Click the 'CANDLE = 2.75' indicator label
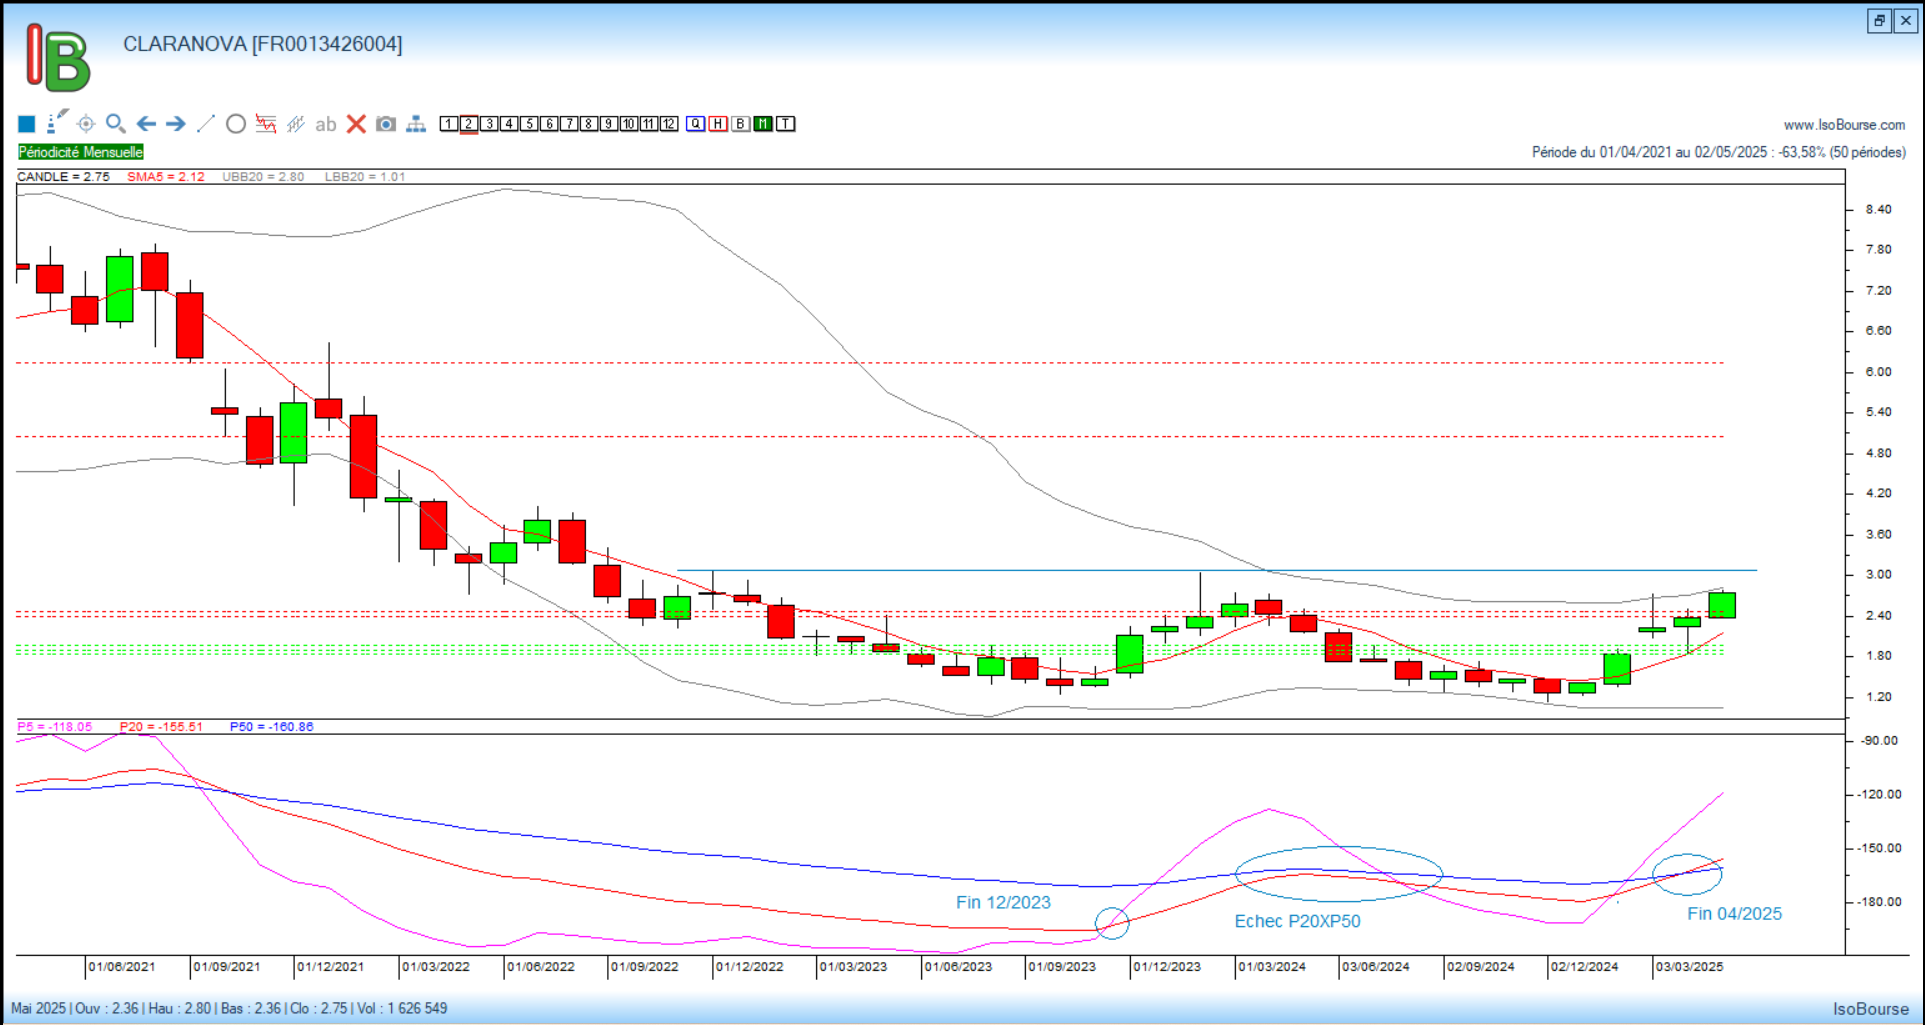 63,177
